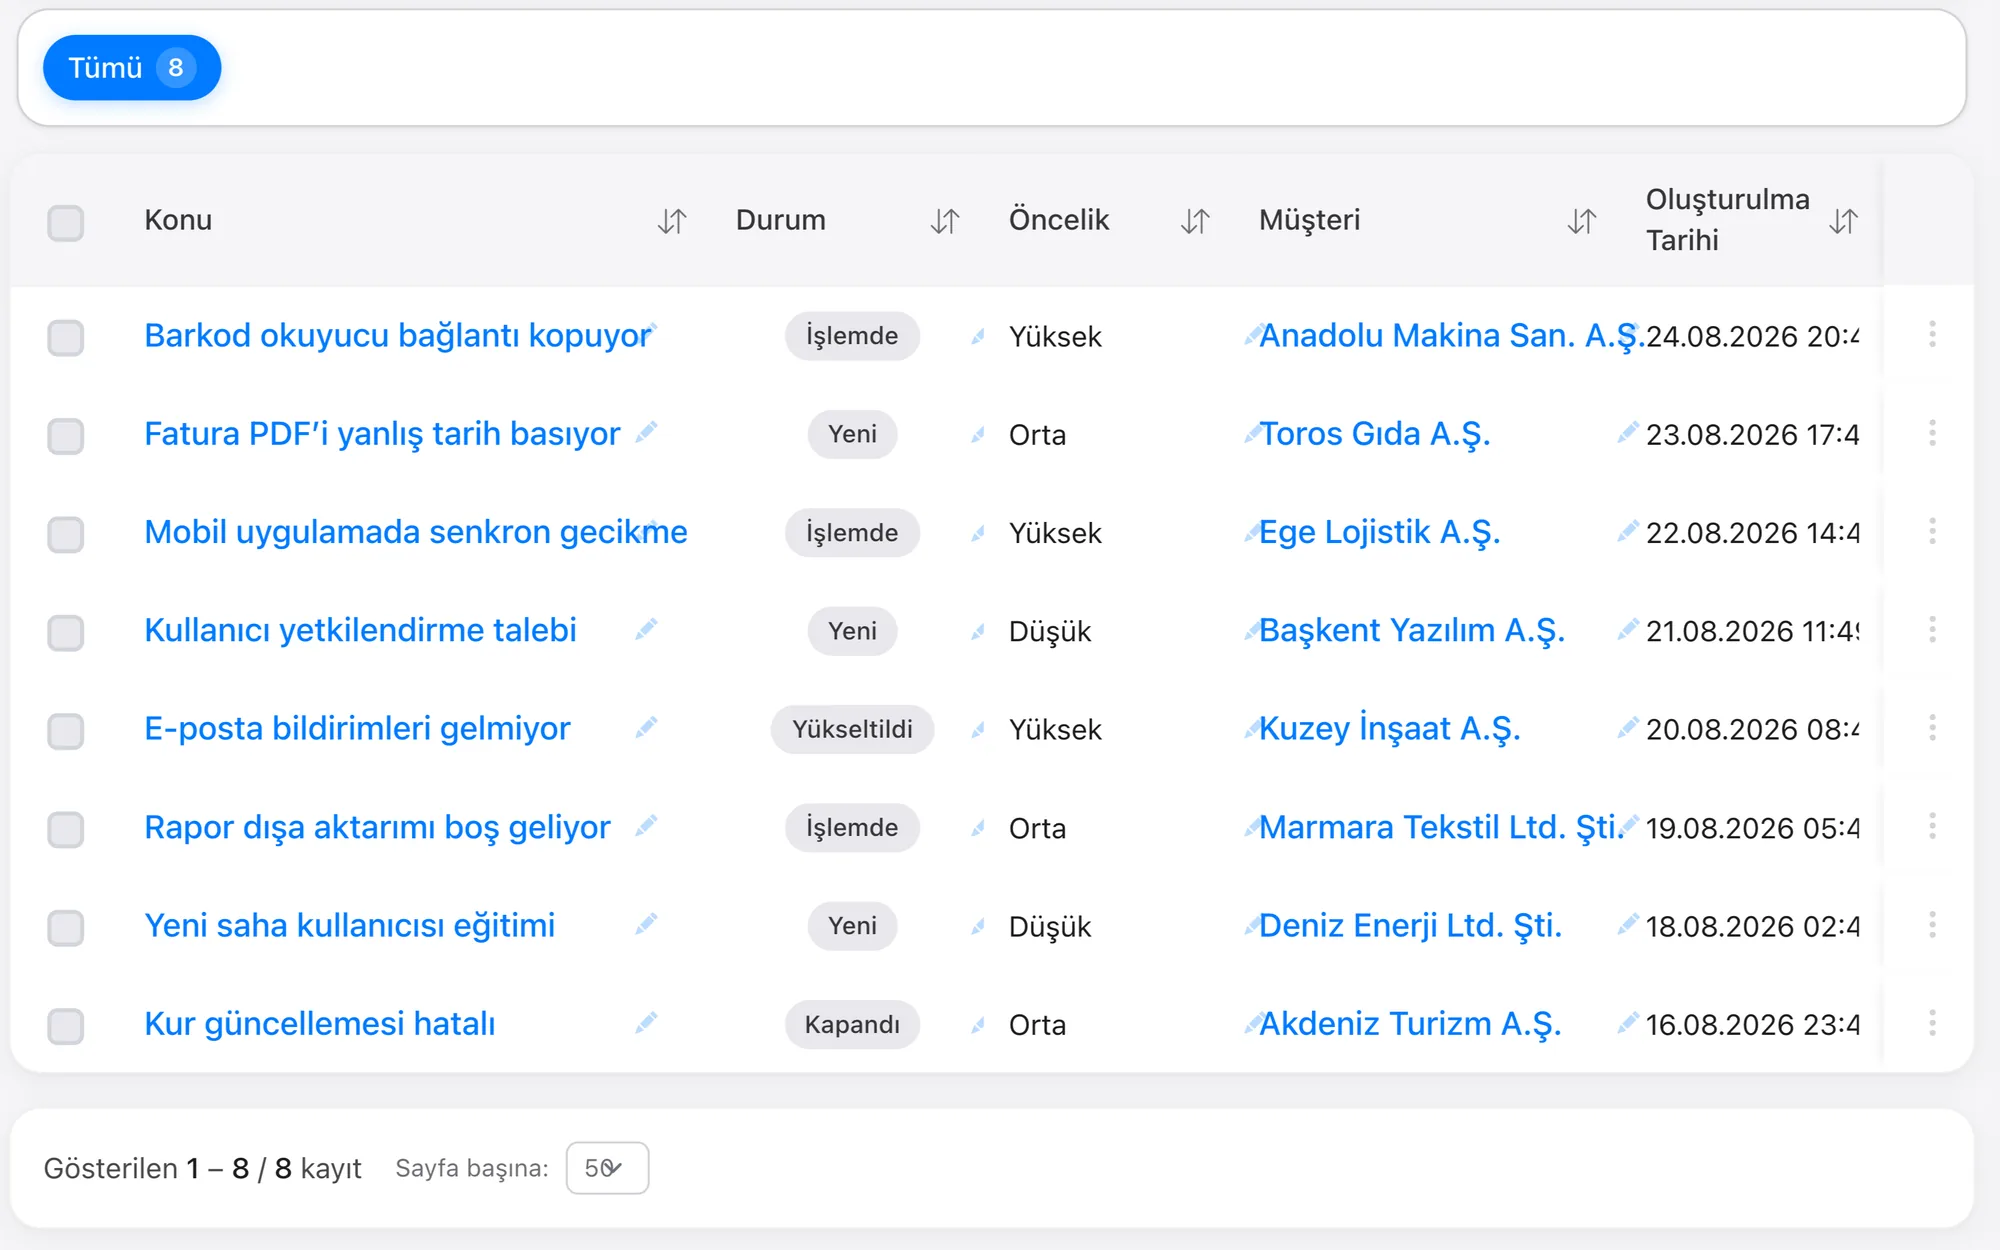Open the Sayfa başına dropdown

(x=607, y=1168)
